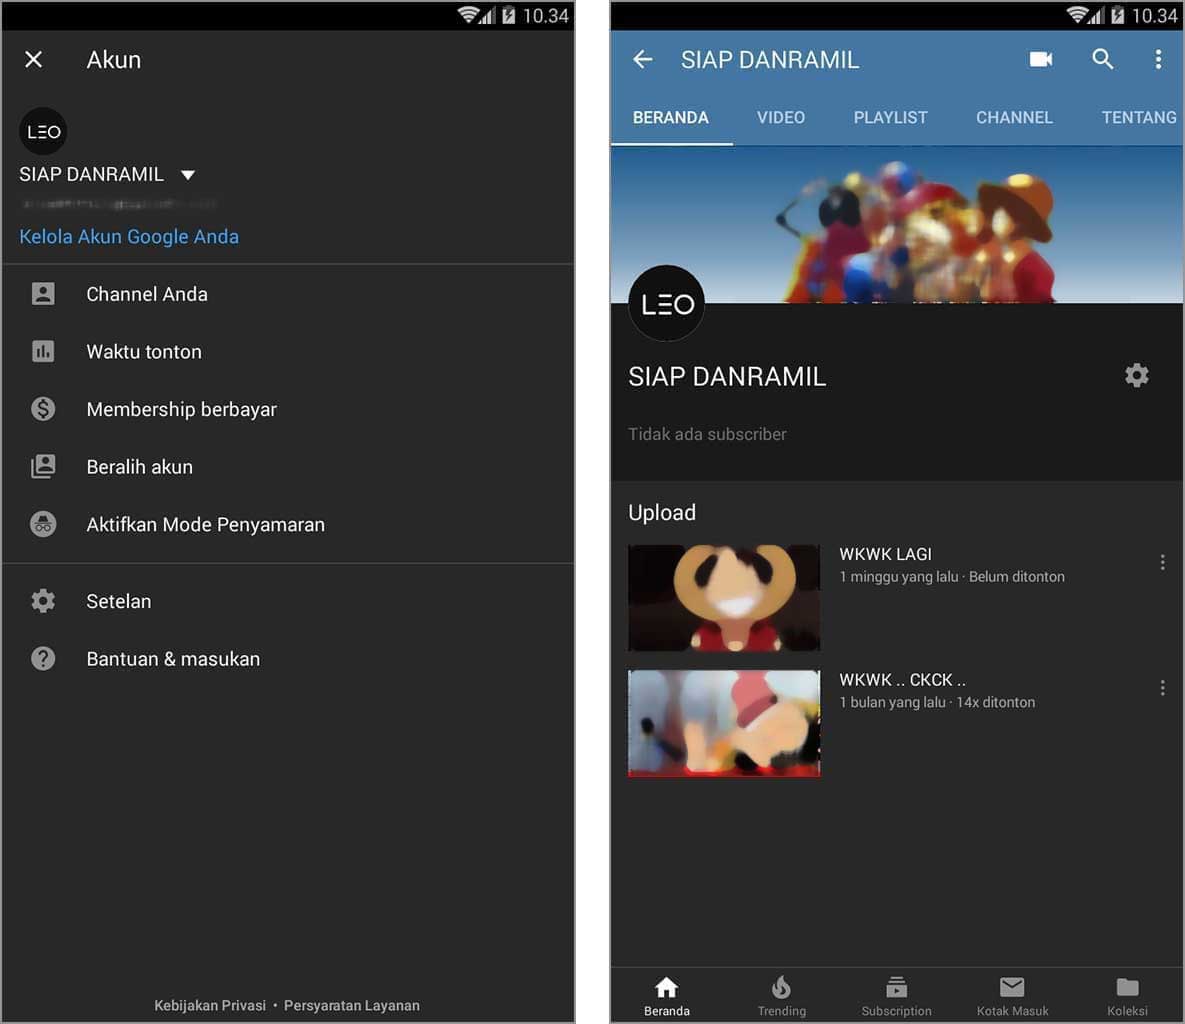The width and height of the screenshot is (1185, 1024).
Task: Select Beralih akun menu item
Action: point(139,467)
